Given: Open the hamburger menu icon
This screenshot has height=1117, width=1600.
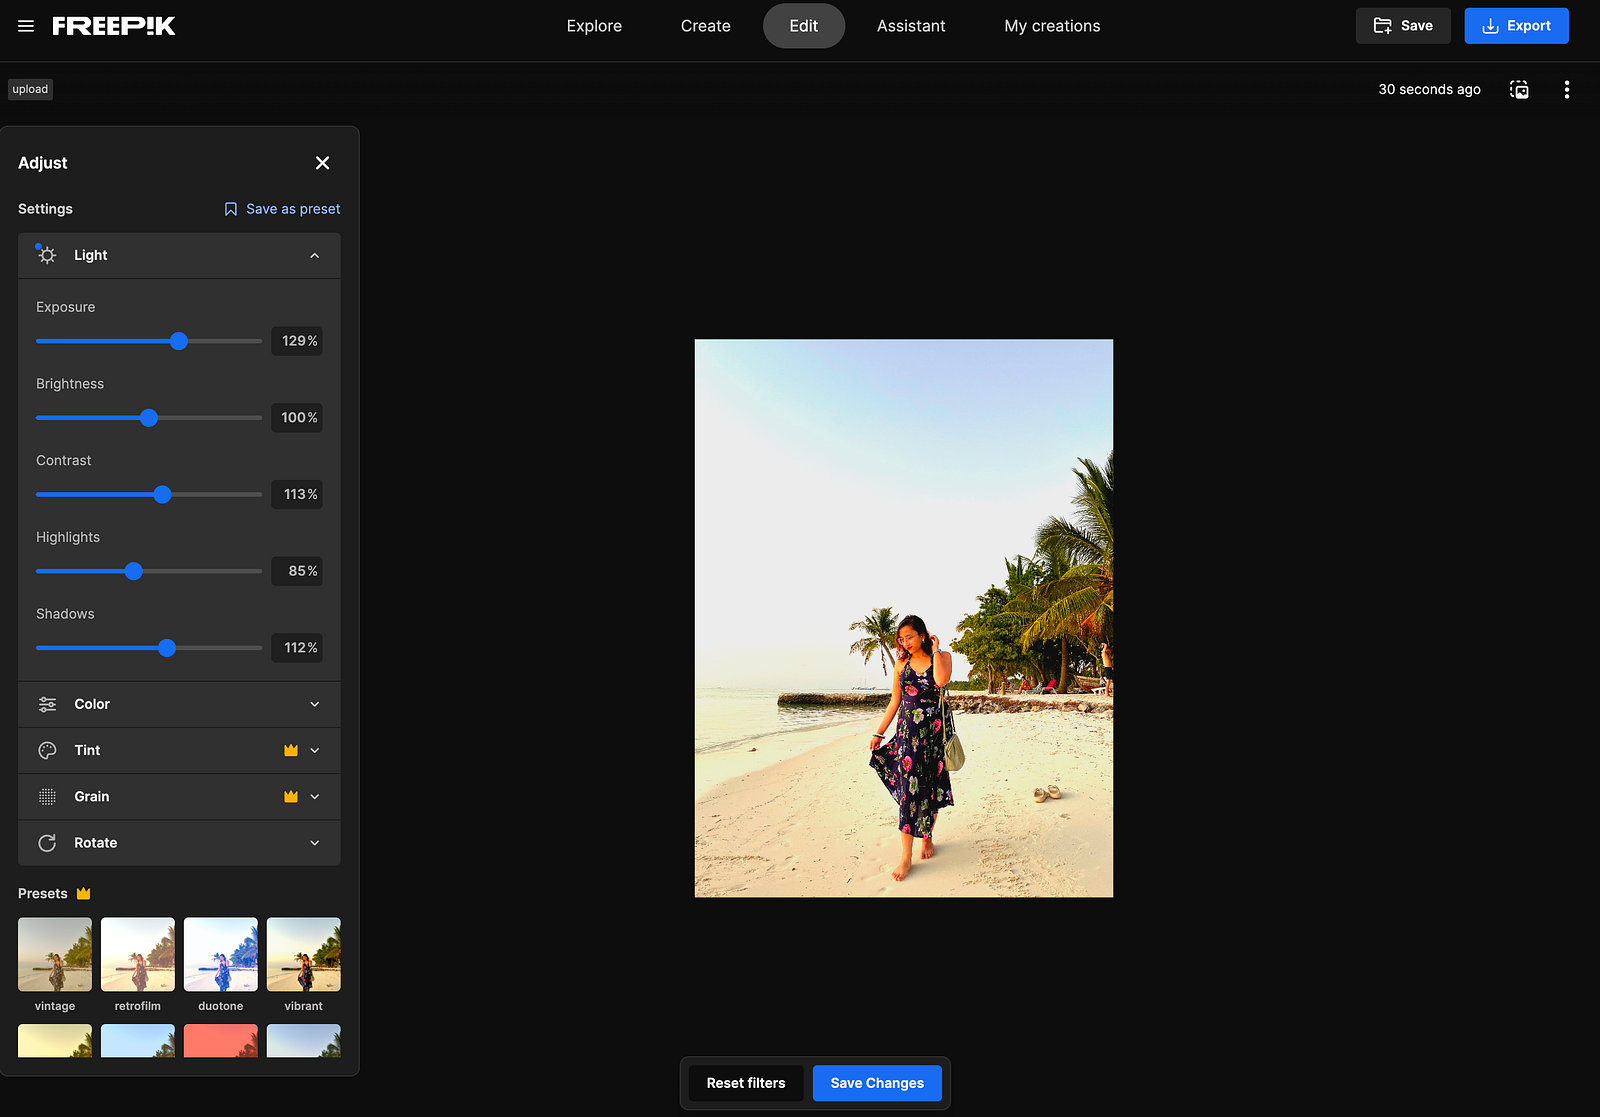Looking at the screenshot, I should 26,26.
